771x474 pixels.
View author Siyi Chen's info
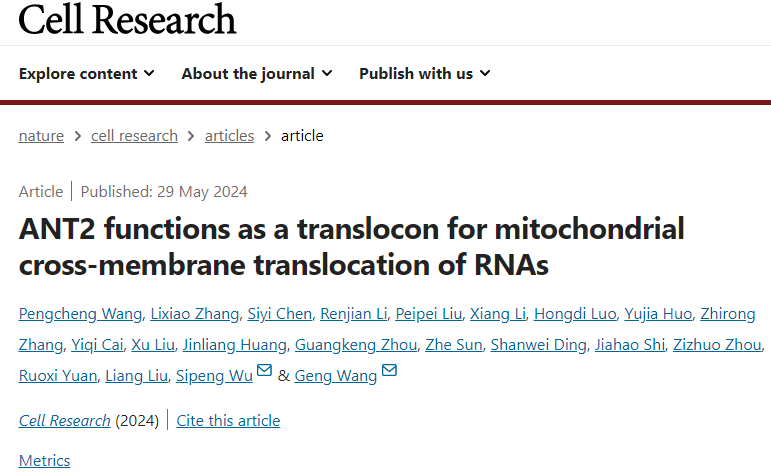click(x=279, y=314)
